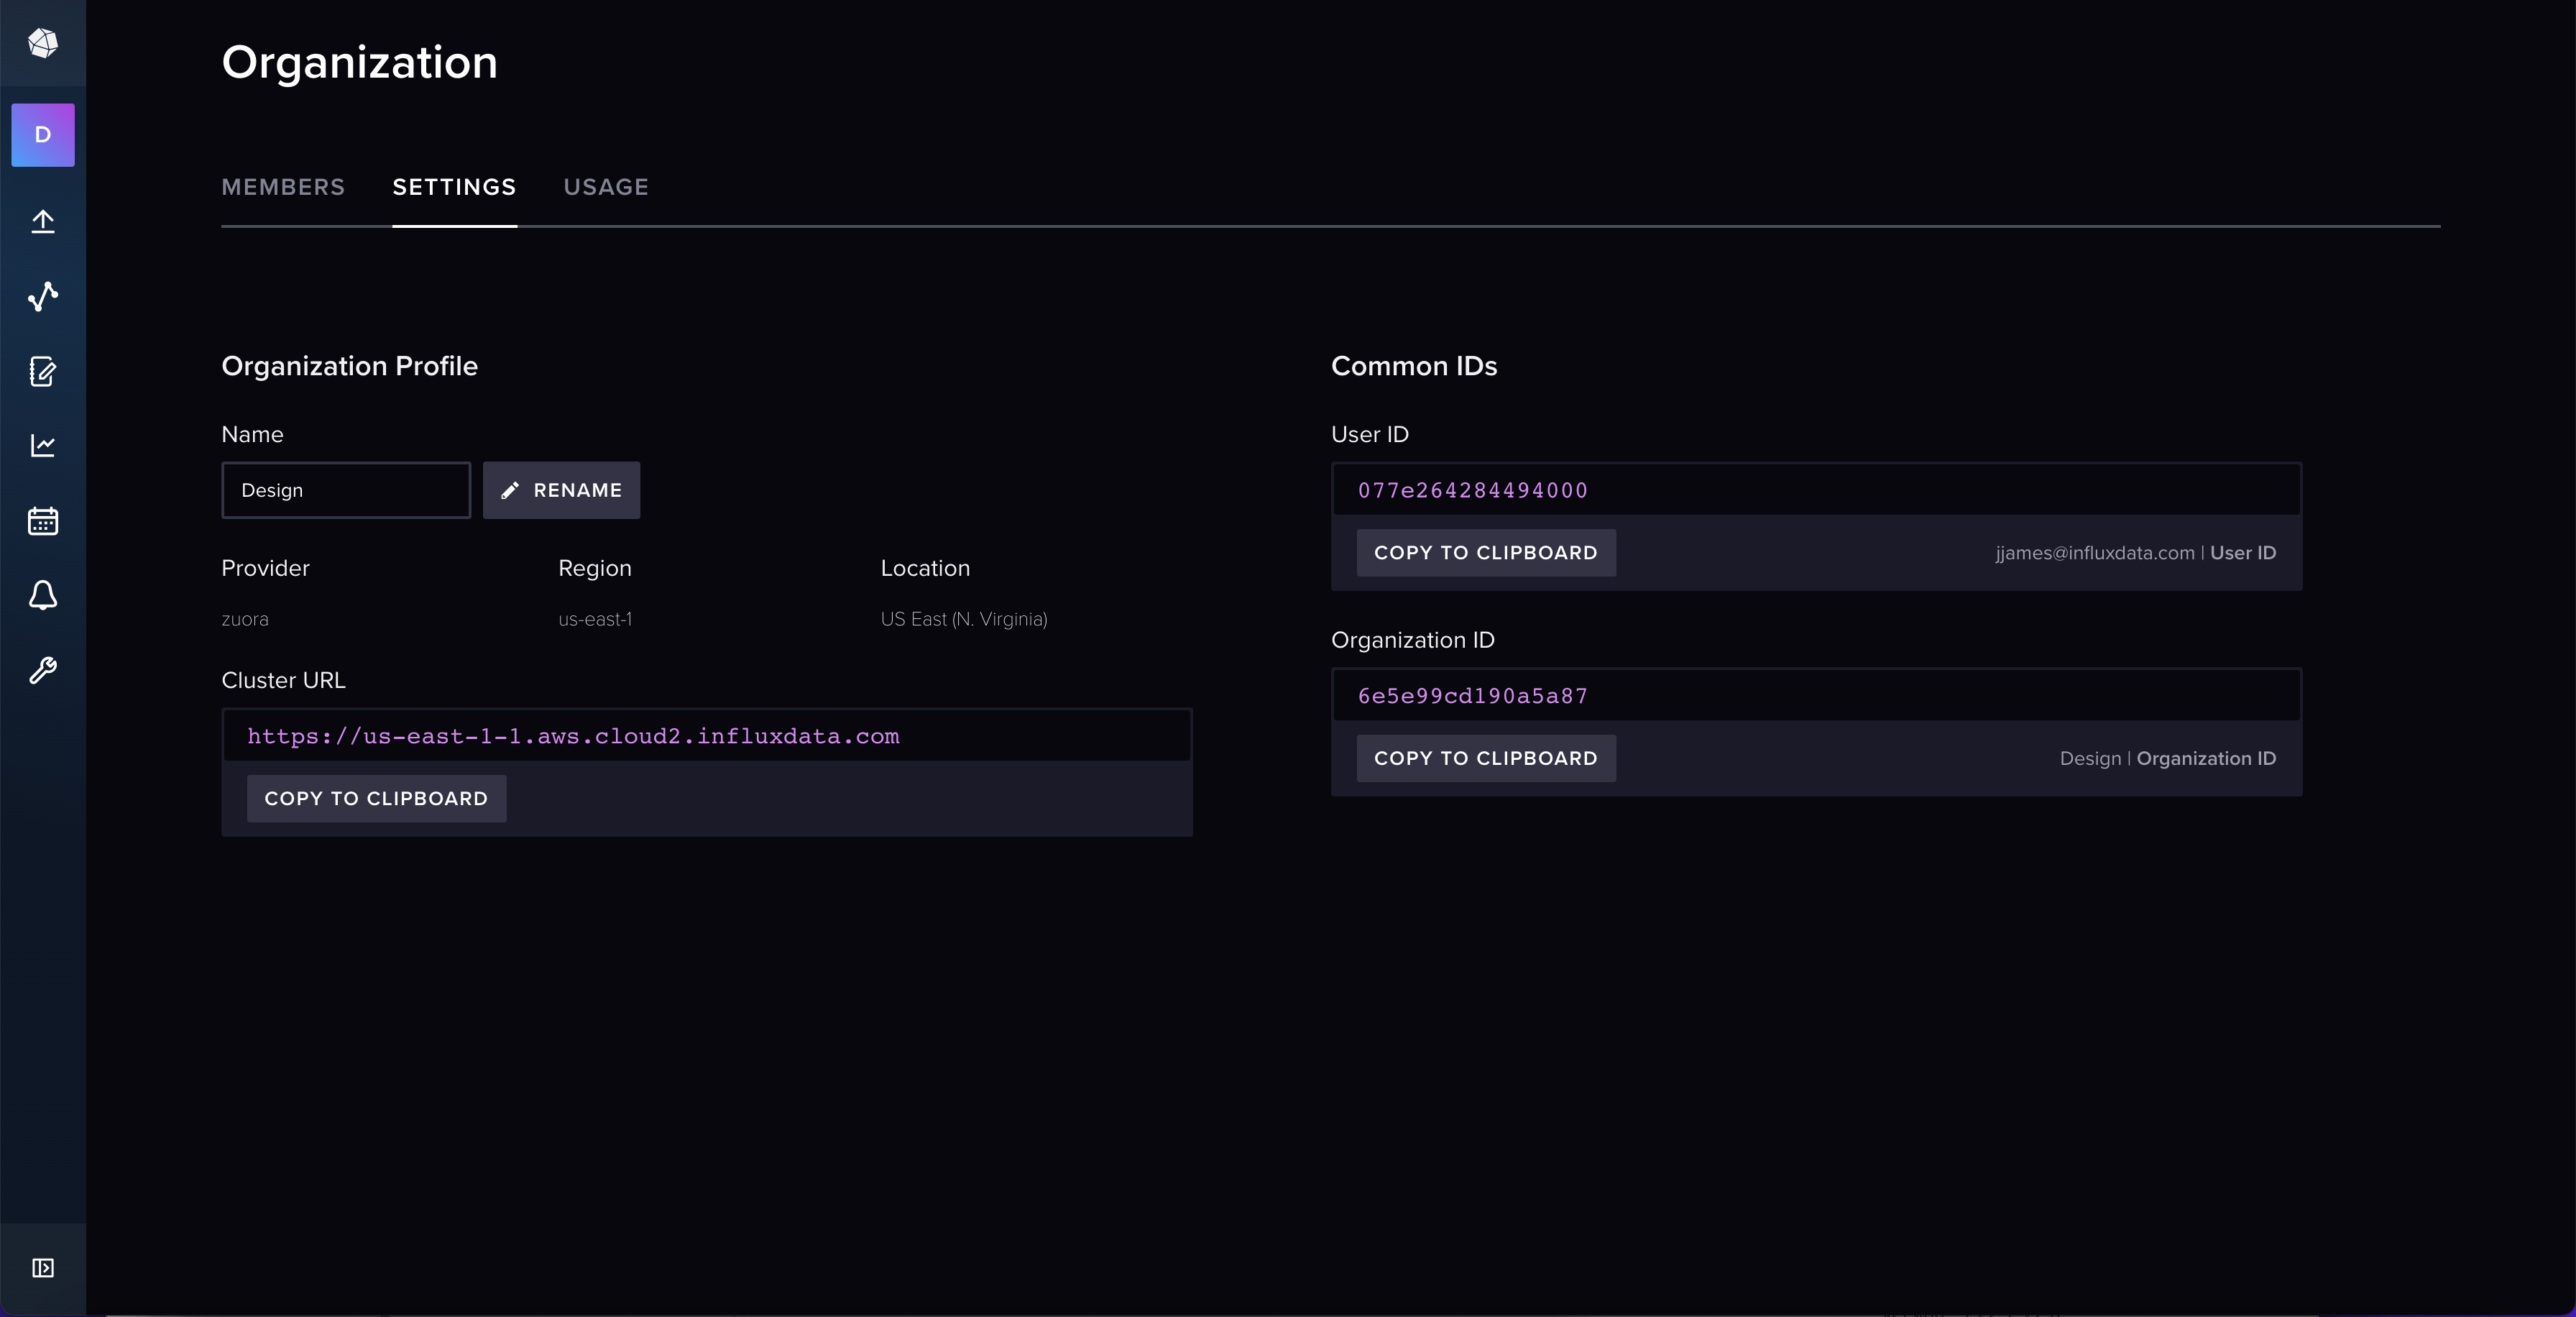This screenshot has width=2576, height=1317.
Task: Open the Settings wrench icon
Action: click(43, 670)
